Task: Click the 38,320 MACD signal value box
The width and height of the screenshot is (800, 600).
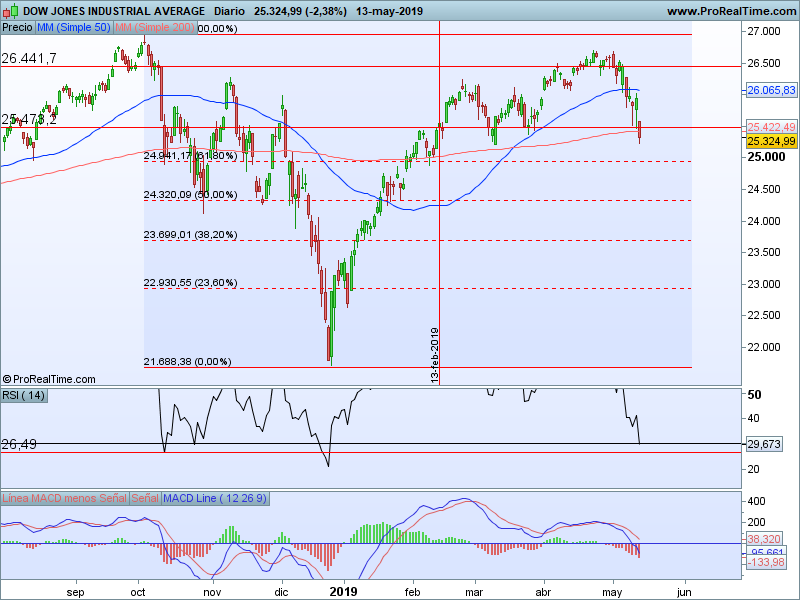Action: (764, 539)
